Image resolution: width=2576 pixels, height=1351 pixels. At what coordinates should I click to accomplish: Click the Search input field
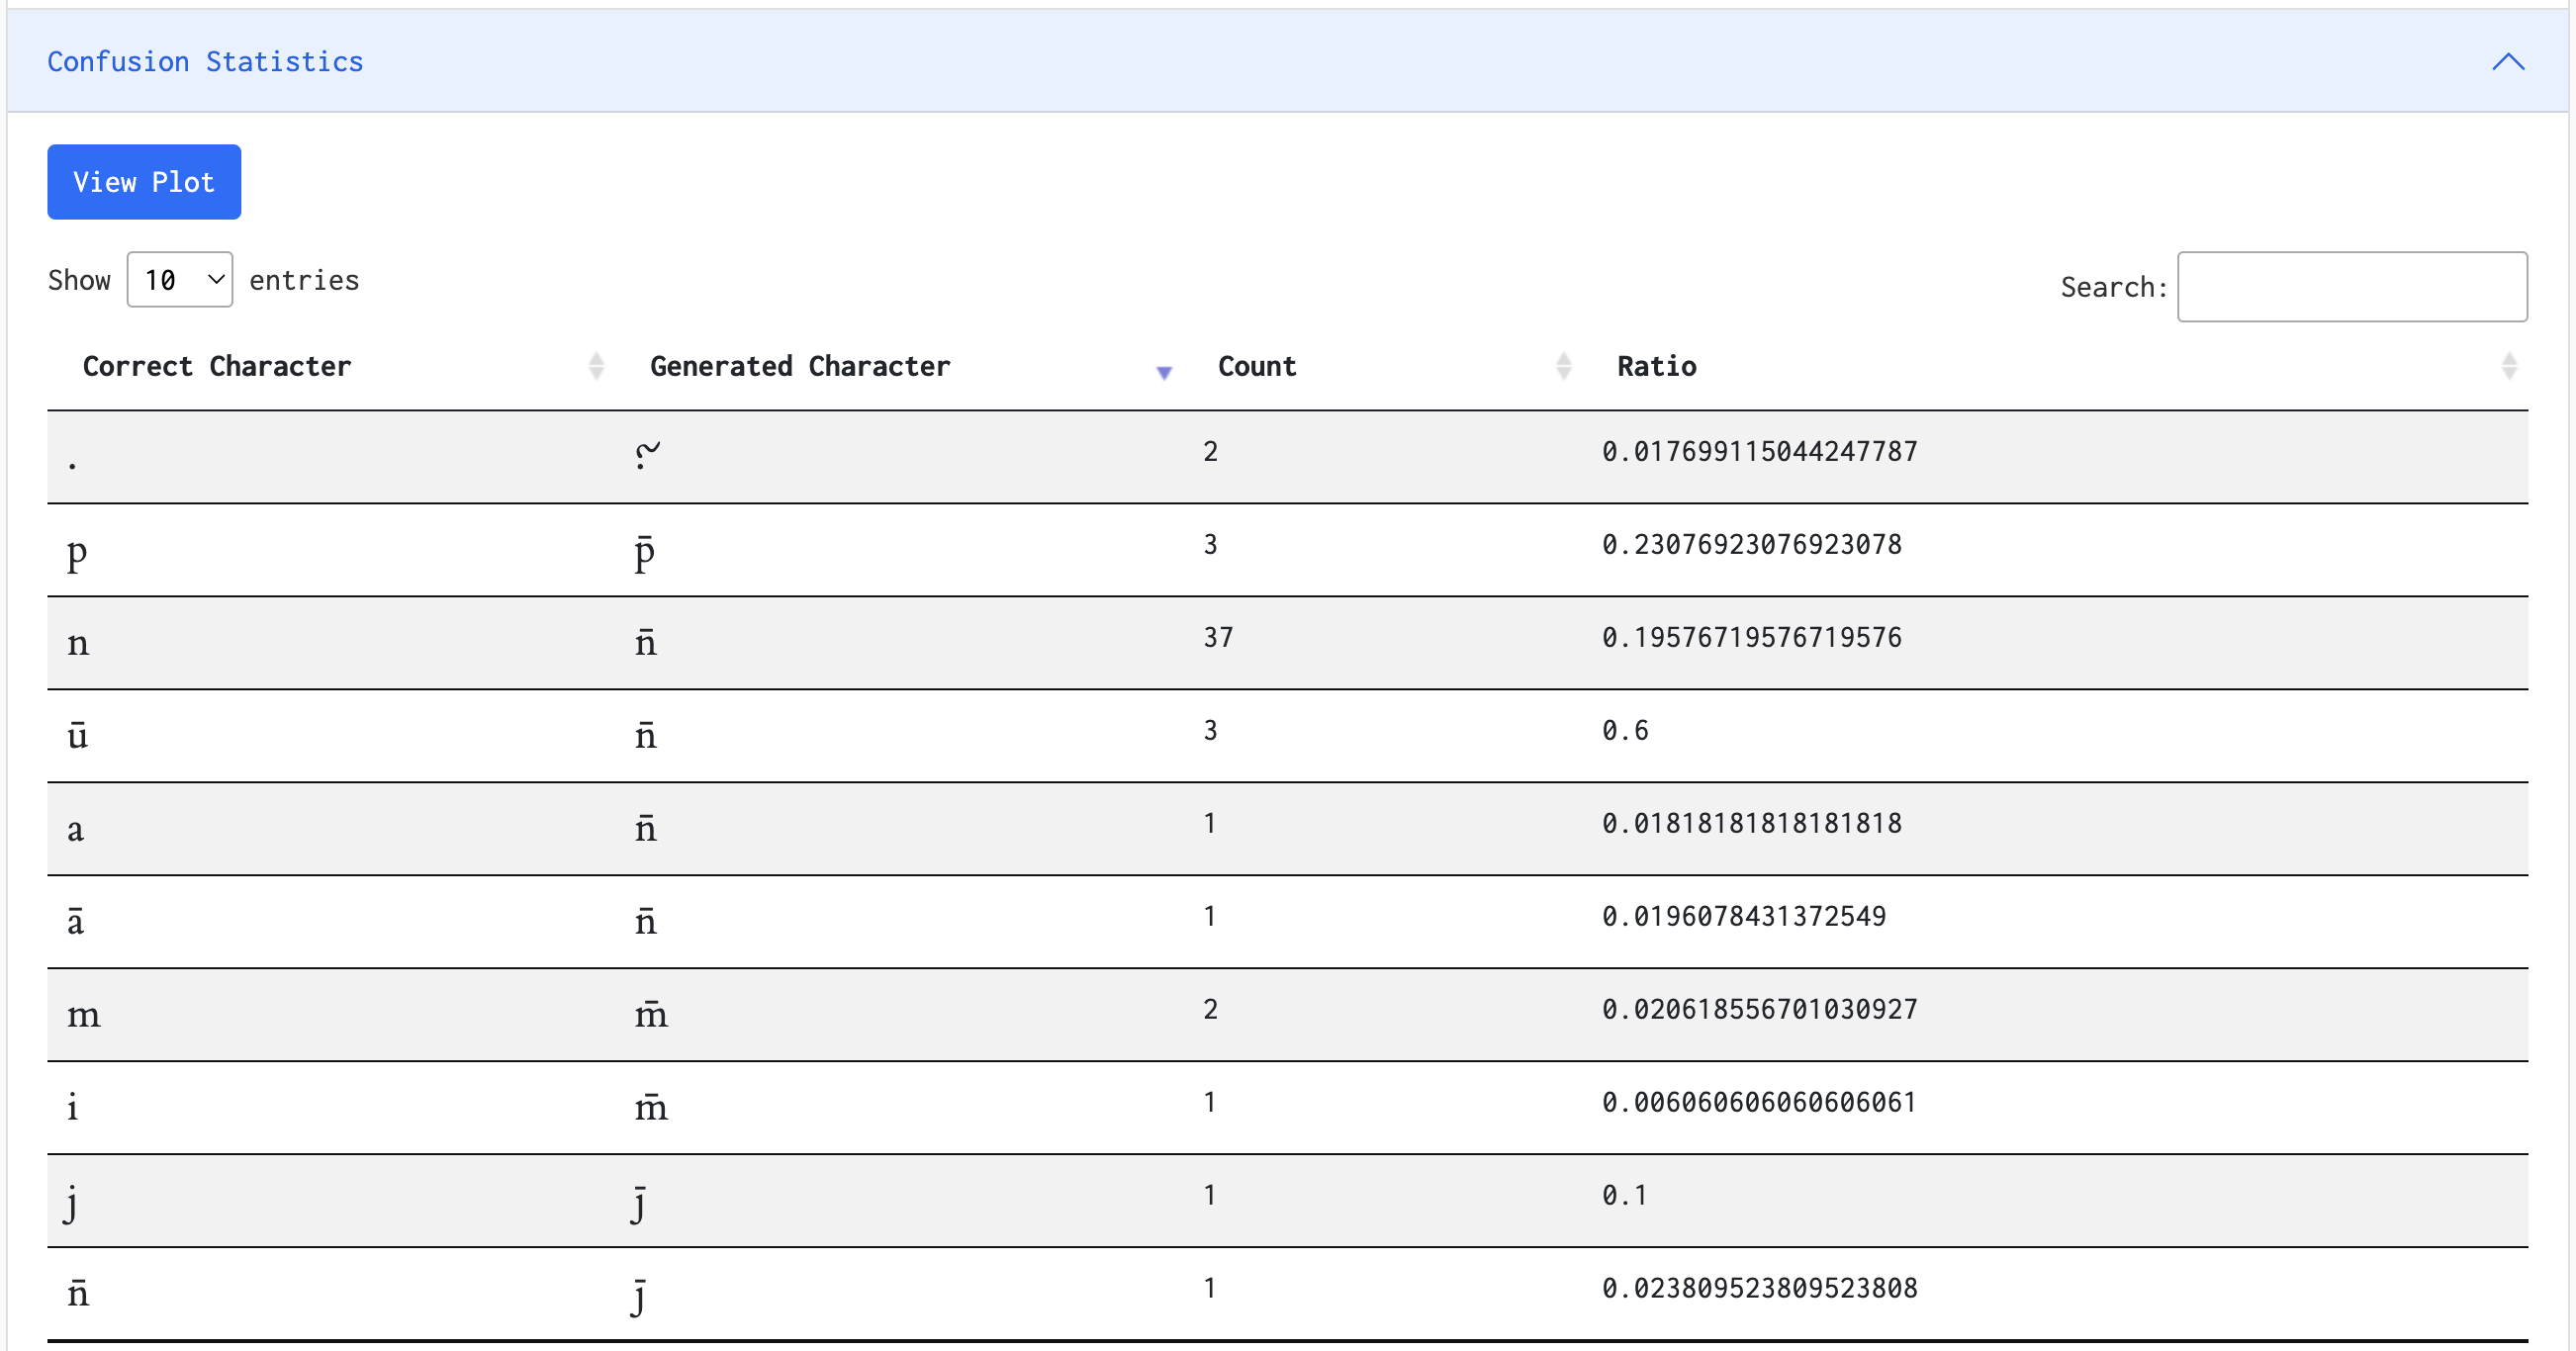(x=2351, y=287)
